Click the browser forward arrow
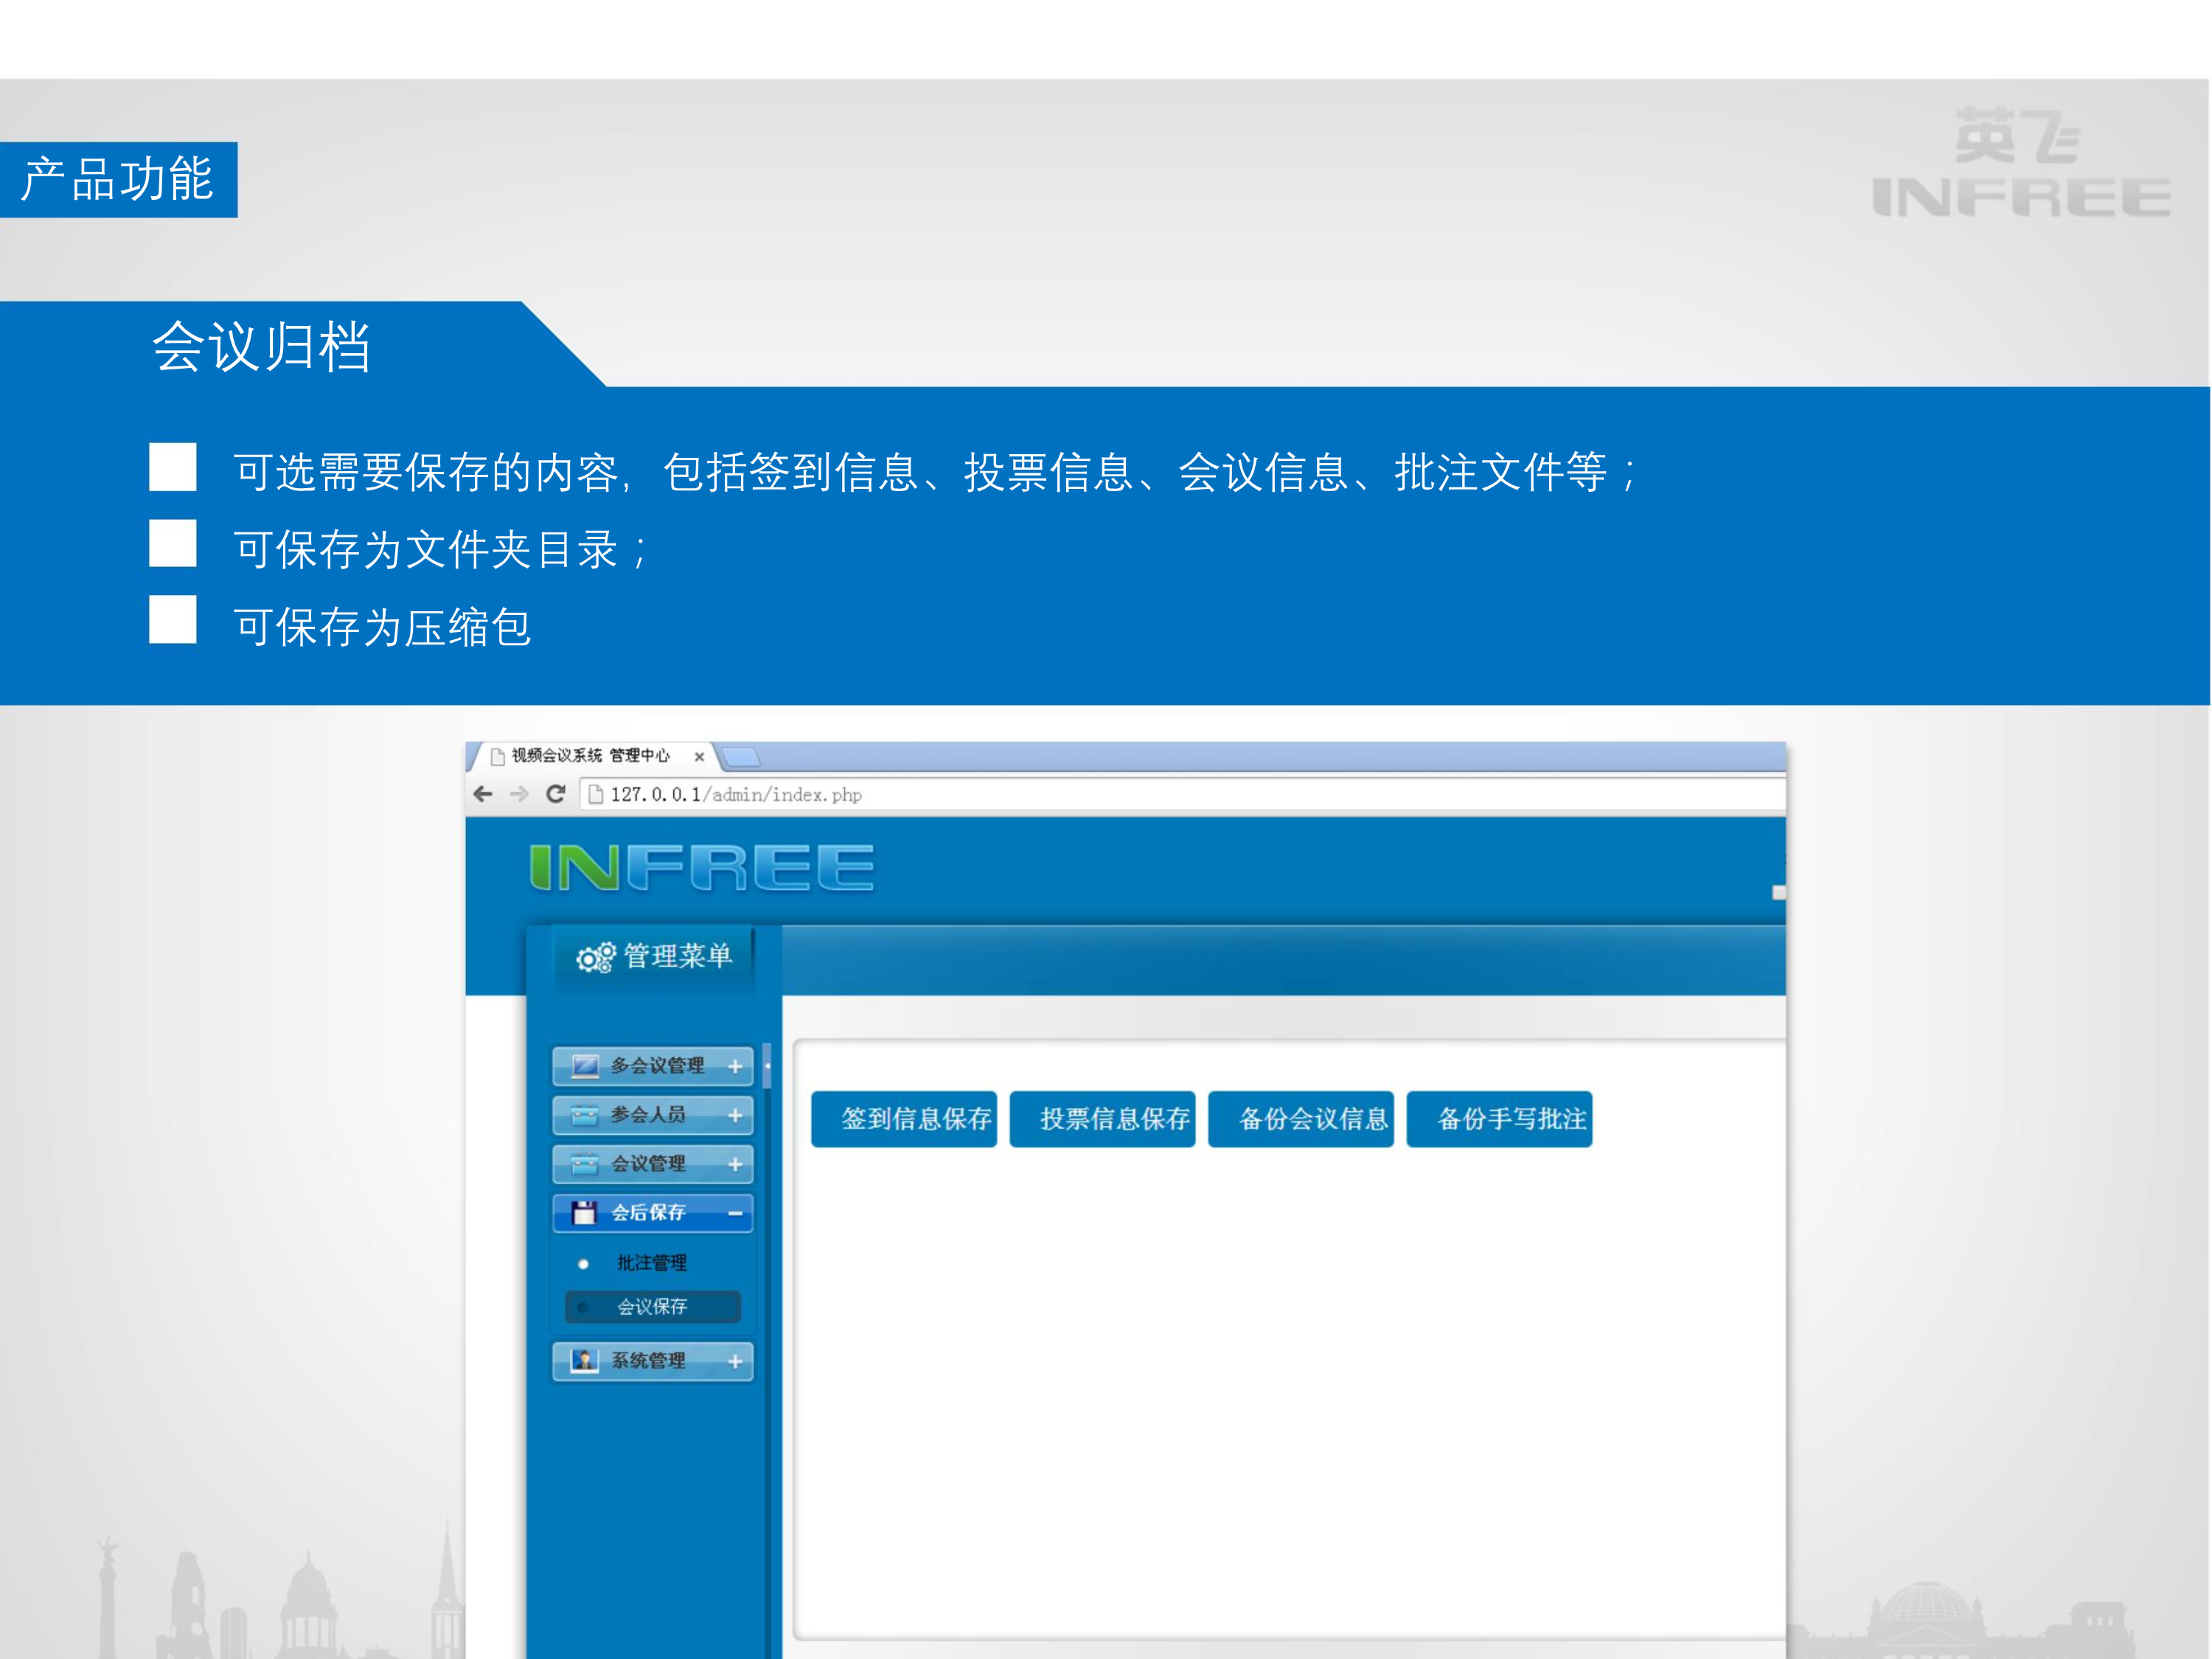 [x=519, y=794]
